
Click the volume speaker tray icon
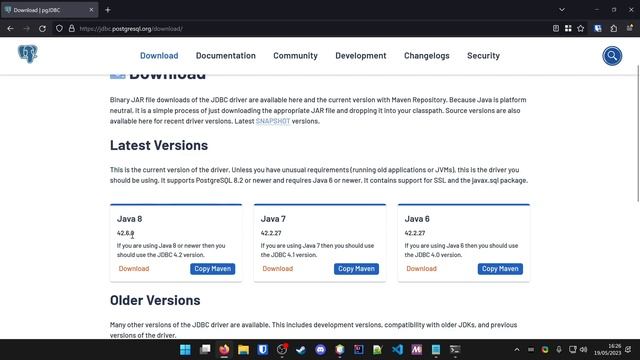tap(584, 350)
